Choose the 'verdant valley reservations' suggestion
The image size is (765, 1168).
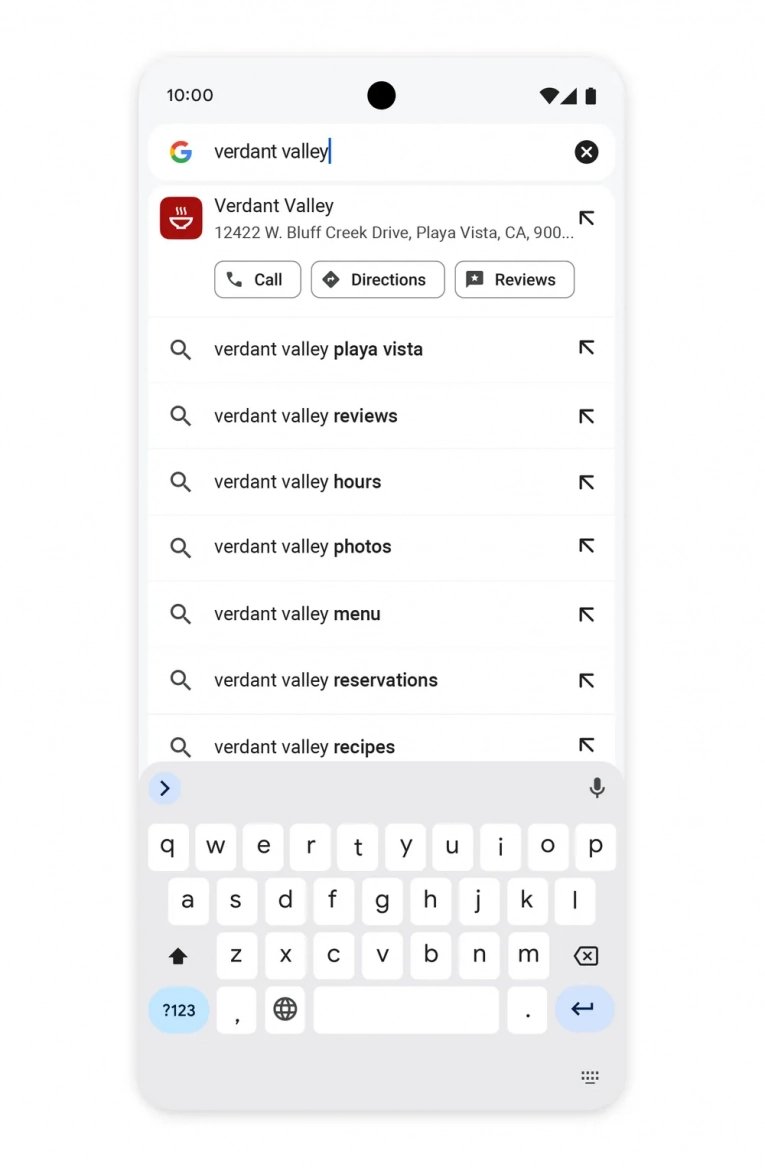tap(325, 680)
